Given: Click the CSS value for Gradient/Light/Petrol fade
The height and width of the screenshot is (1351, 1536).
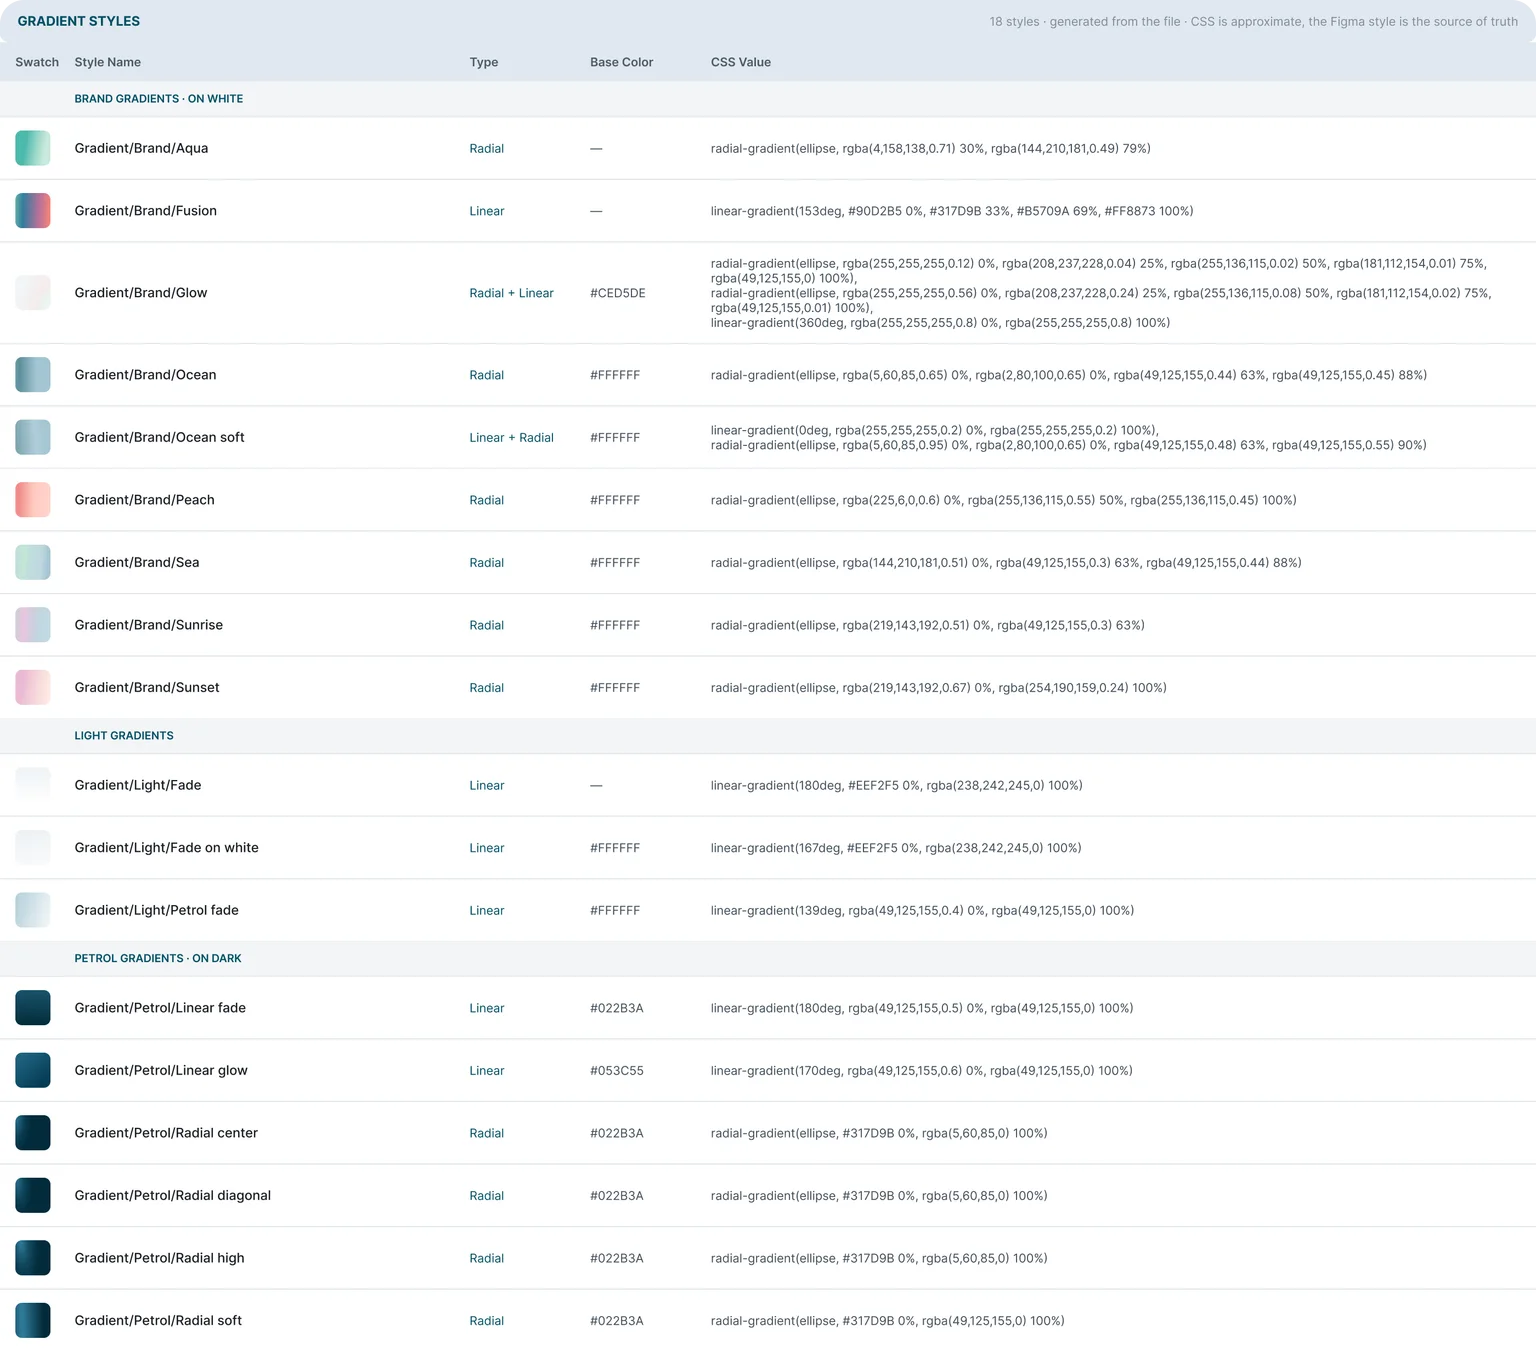Looking at the screenshot, I should tap(922, 911).
